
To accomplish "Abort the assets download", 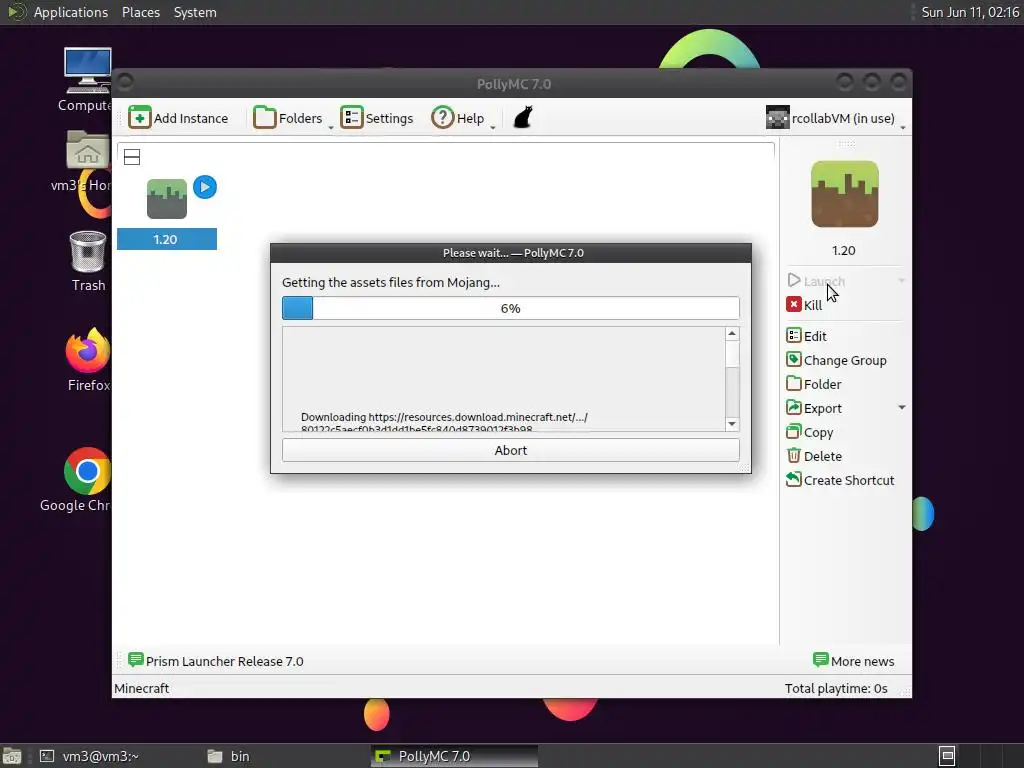I will pyautogui.click(x=511, y=450).
